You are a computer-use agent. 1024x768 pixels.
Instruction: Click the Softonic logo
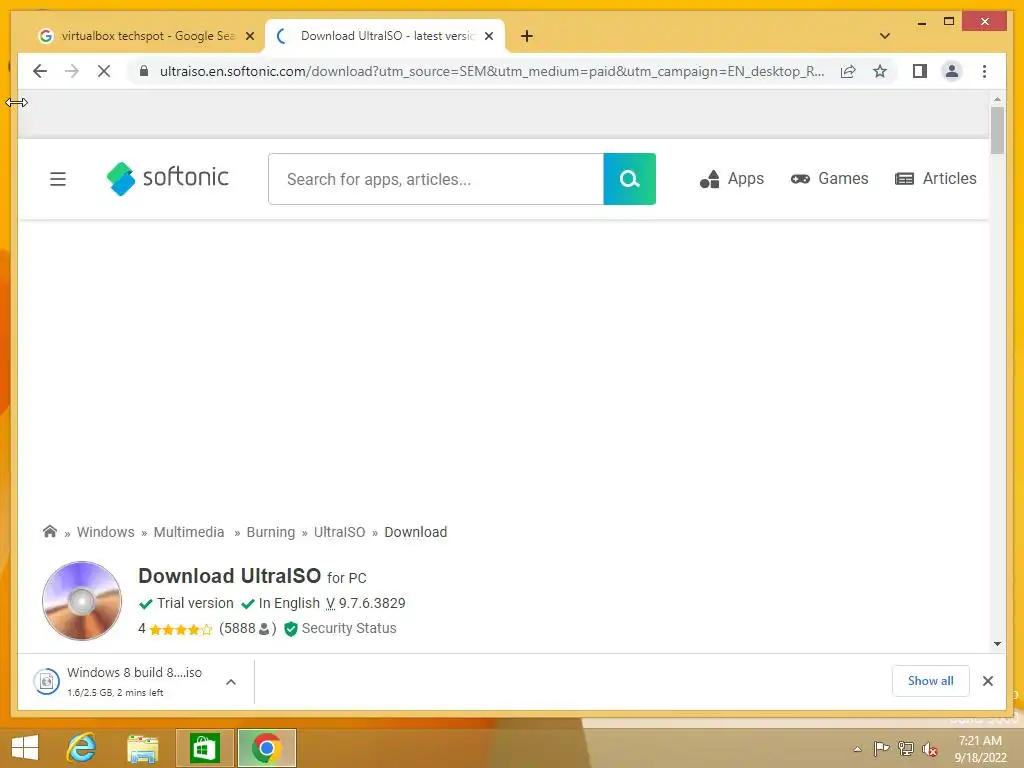click(168, 178)
